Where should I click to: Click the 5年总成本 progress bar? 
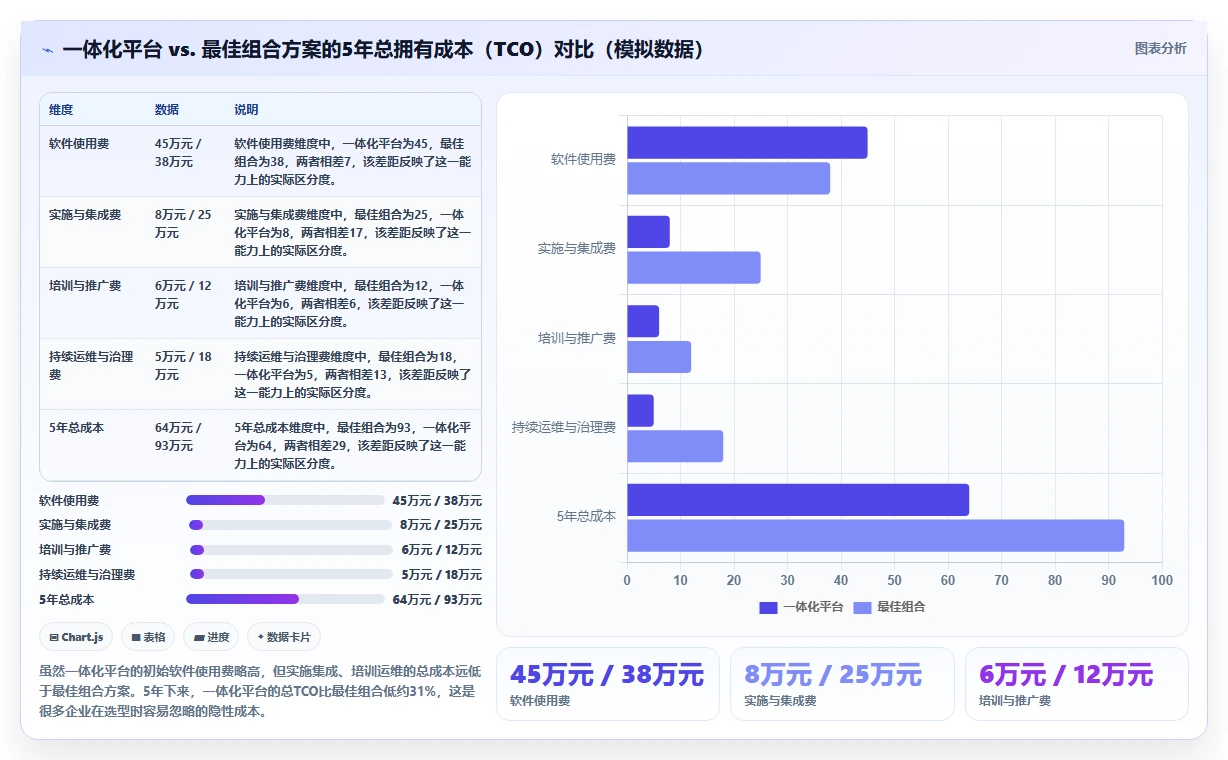[285, 599]
